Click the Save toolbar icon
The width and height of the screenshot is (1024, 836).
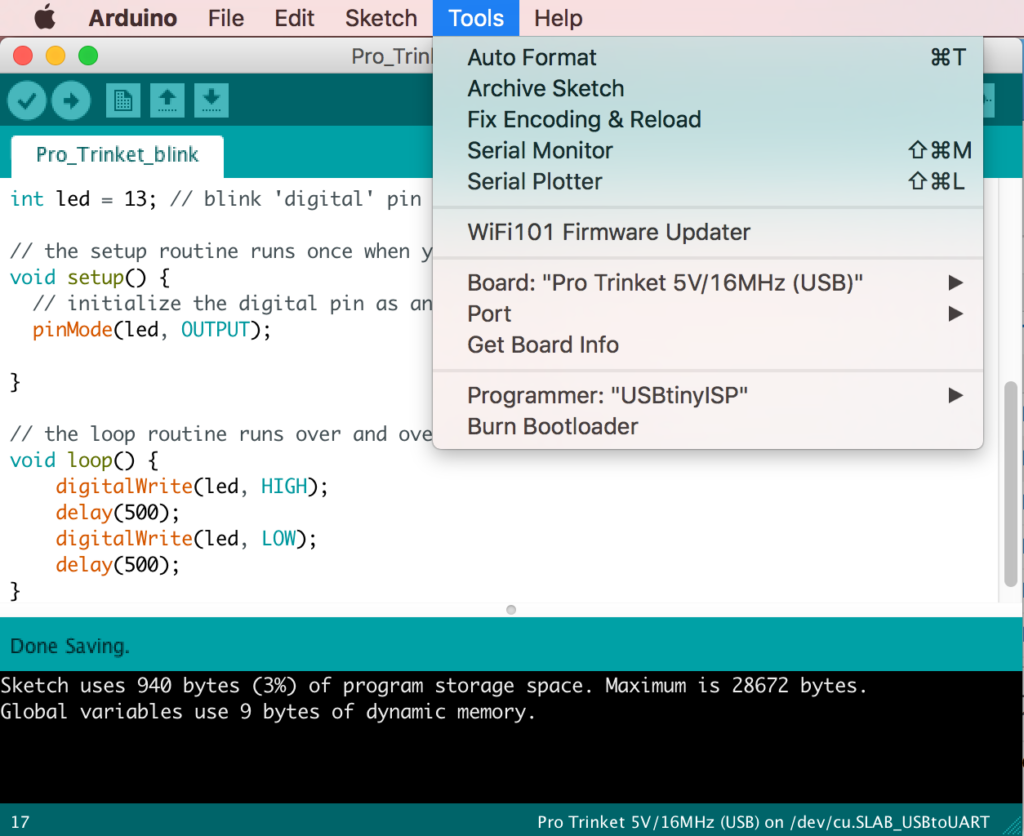[x=211, y=100]
